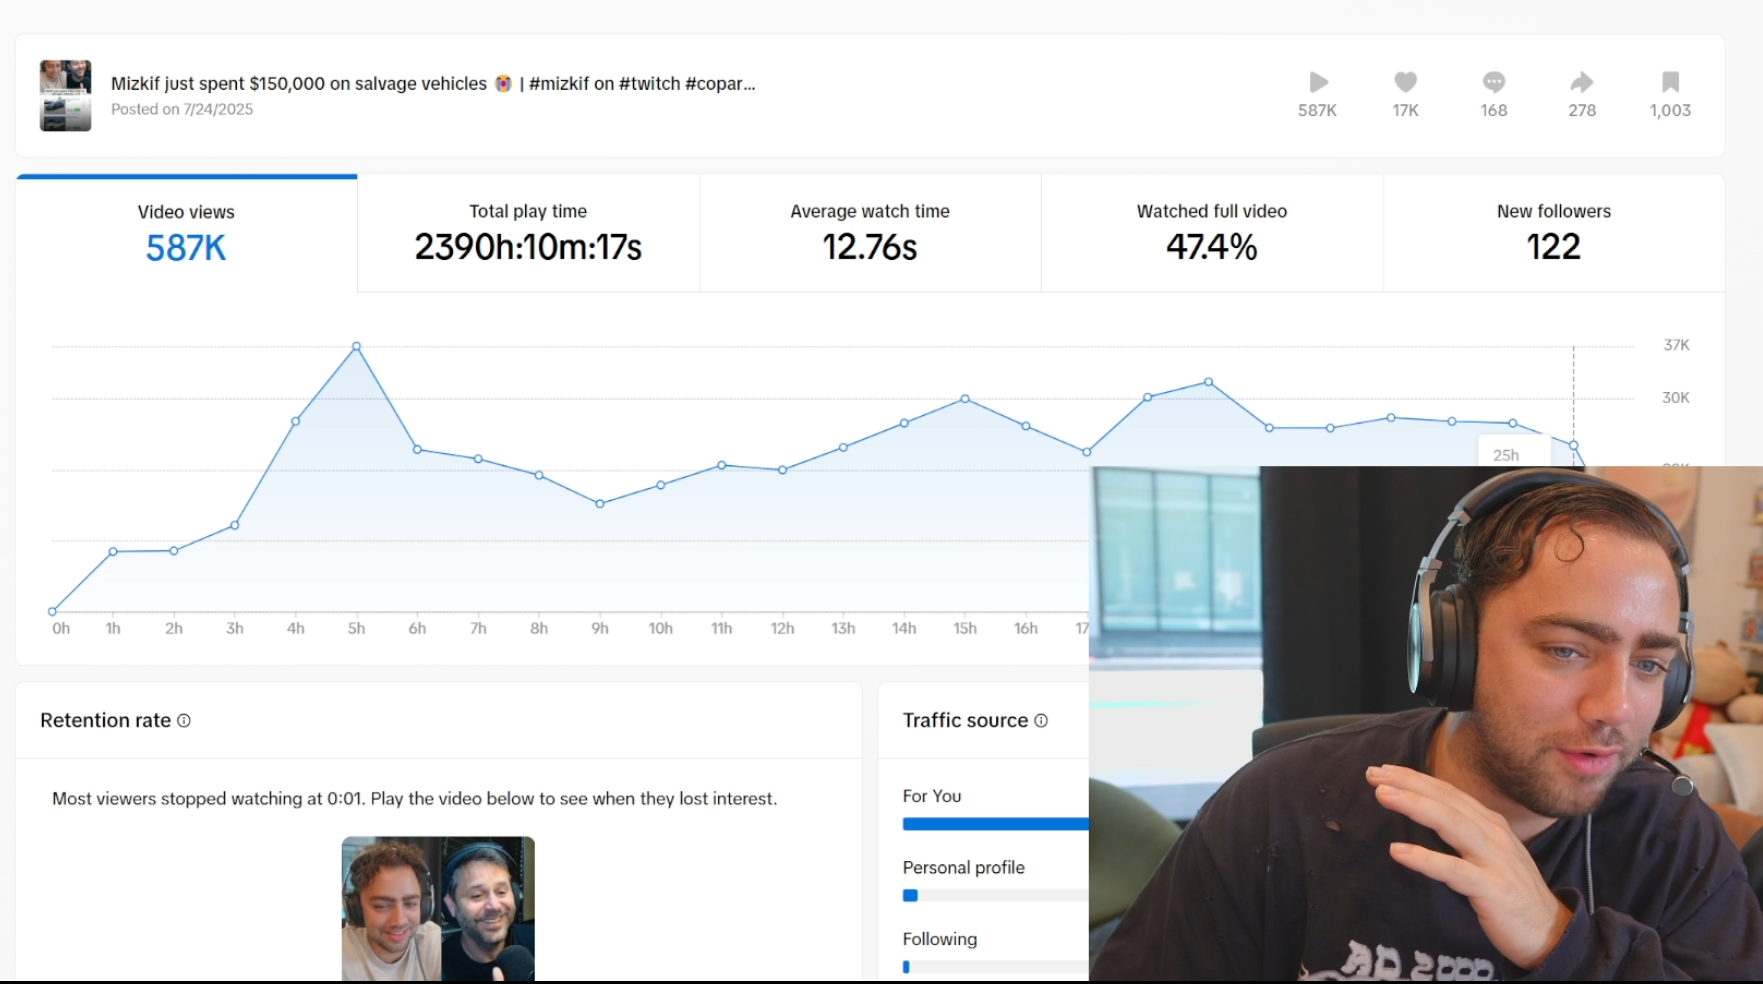
Task: Play the retention rate video preview
Action: tap(438, 909)
